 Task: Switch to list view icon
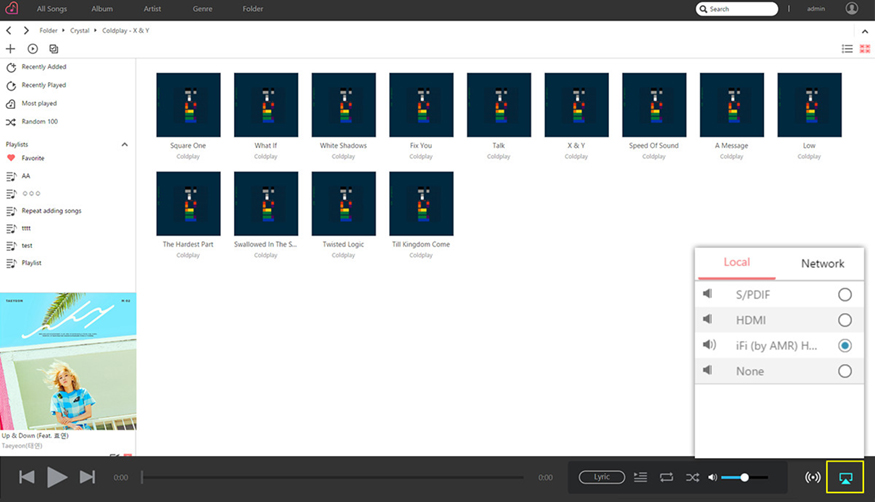click(x=847, y=49)
